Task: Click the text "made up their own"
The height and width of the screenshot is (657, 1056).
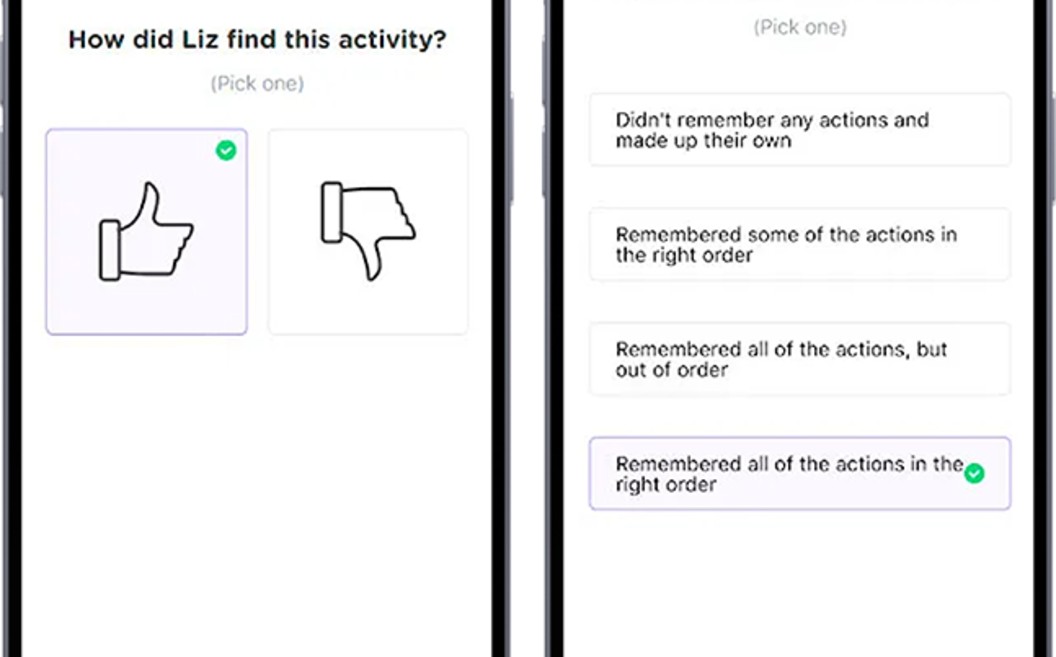Action: click(703, 141)
